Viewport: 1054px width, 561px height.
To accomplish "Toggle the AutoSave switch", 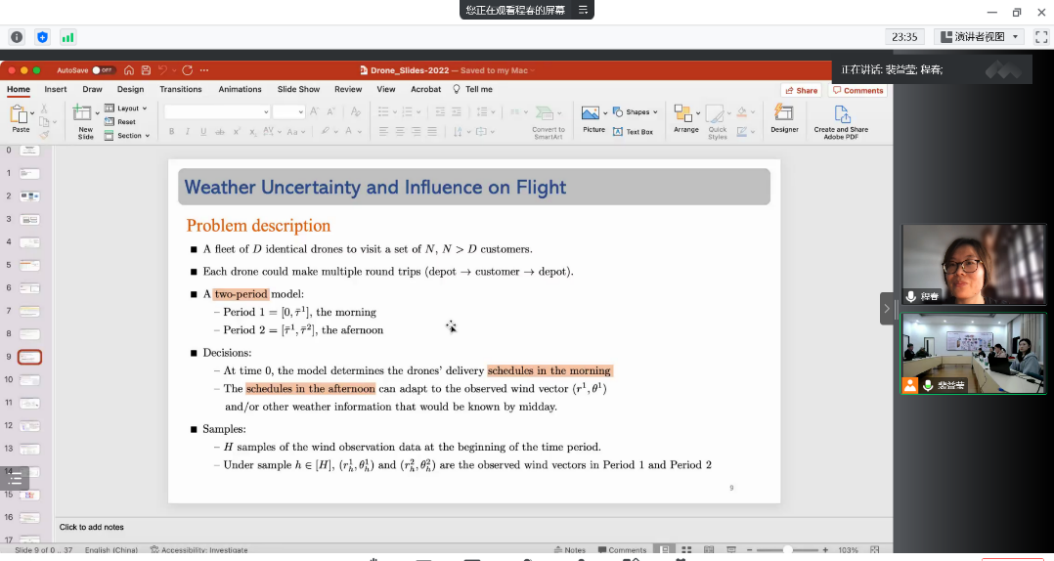I will [x=103, y=70].
